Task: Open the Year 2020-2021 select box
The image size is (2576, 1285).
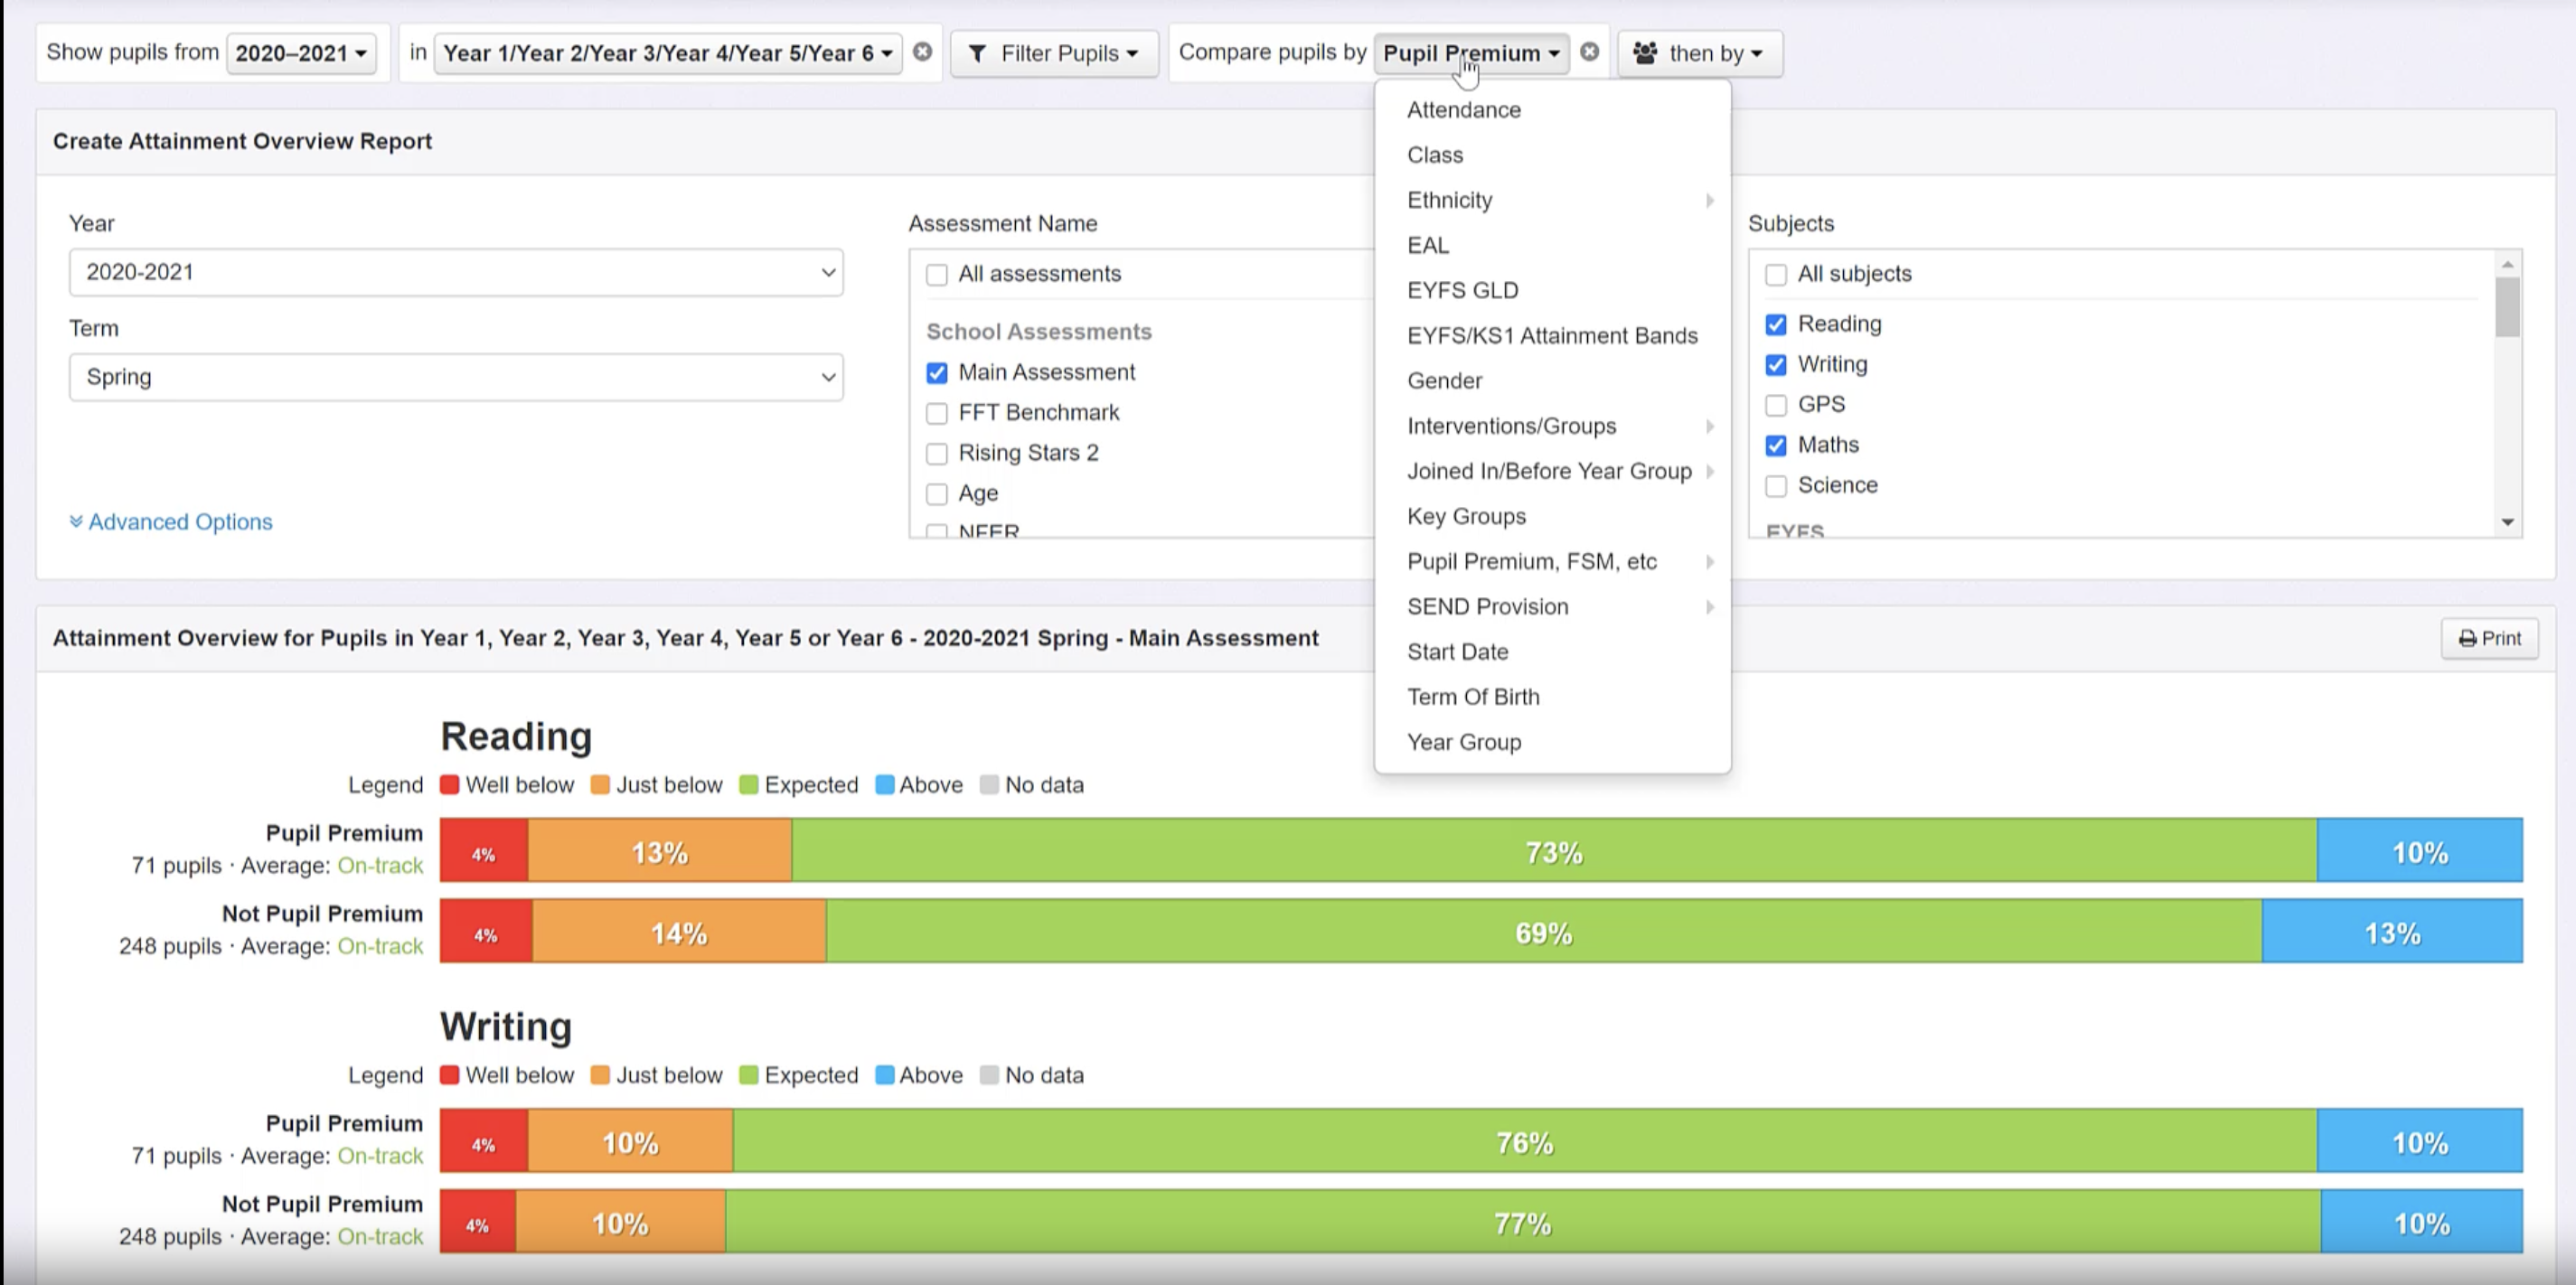Action: pyautogui.click(x=456, y=272)
